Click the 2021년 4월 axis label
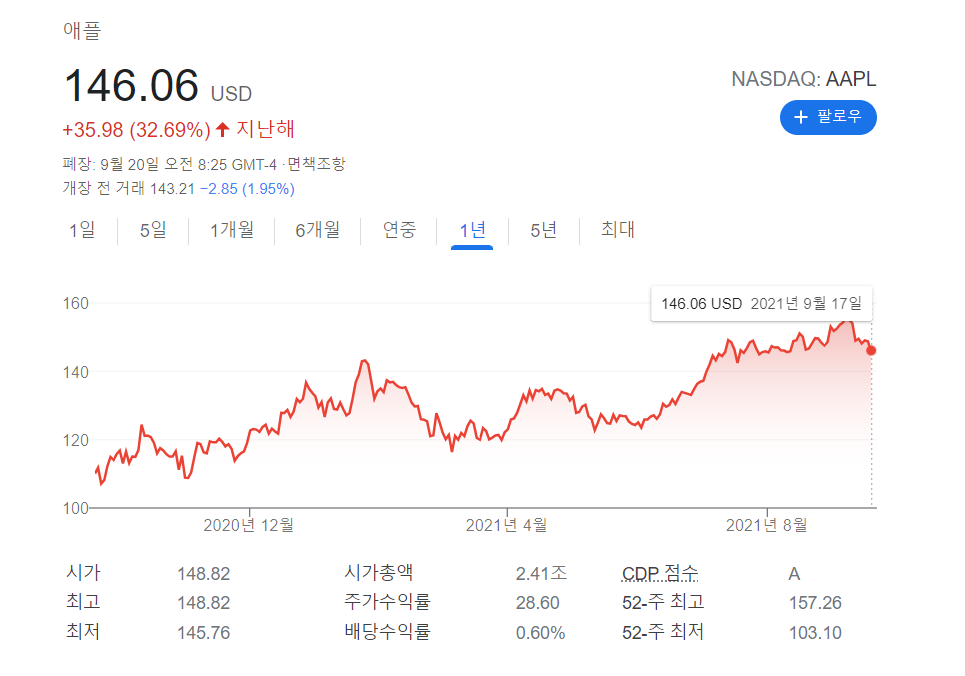This screenshot has height=676, width=965. [507, 525]
